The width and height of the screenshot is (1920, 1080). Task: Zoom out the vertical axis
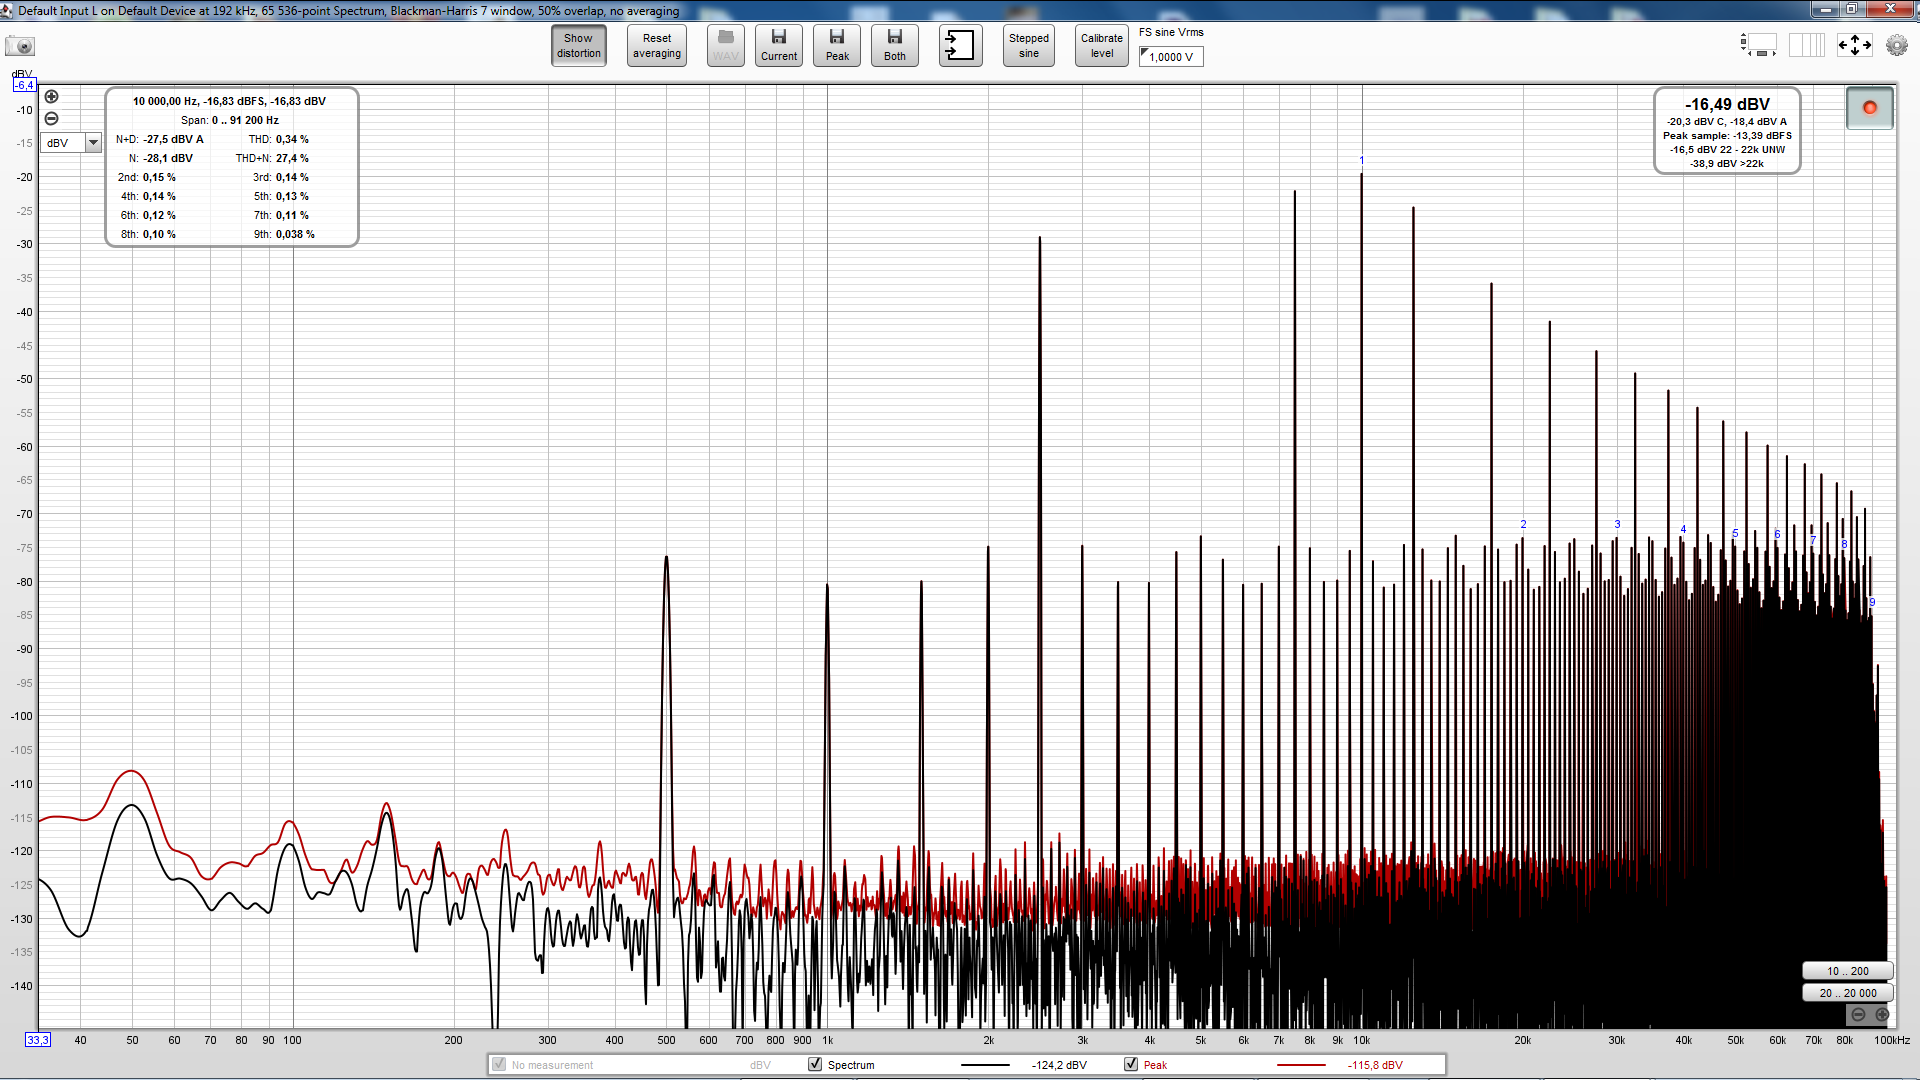(x=52, y=118)
